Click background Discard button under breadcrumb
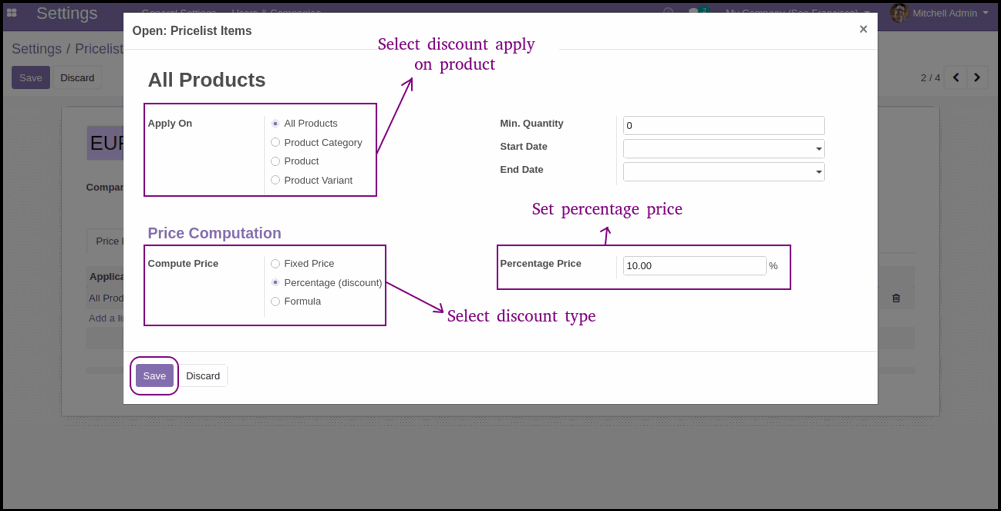 [77, 78]
